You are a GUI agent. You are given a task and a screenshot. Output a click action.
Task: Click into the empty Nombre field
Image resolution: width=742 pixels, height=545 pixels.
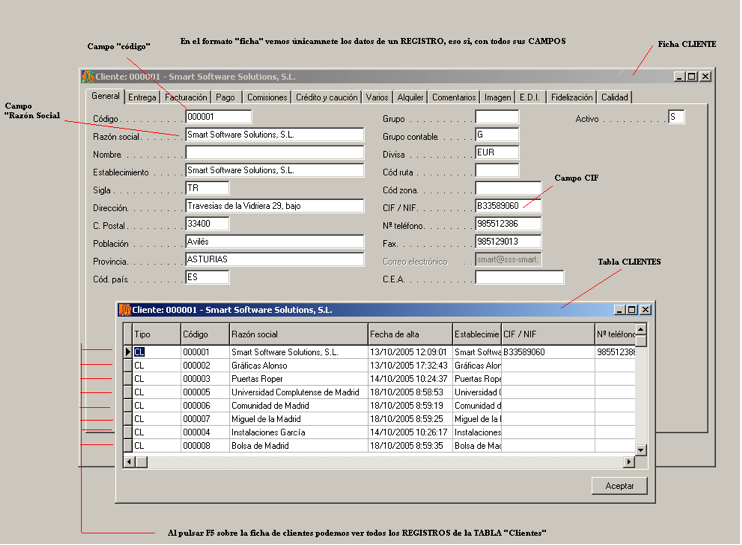pos(273,153)
